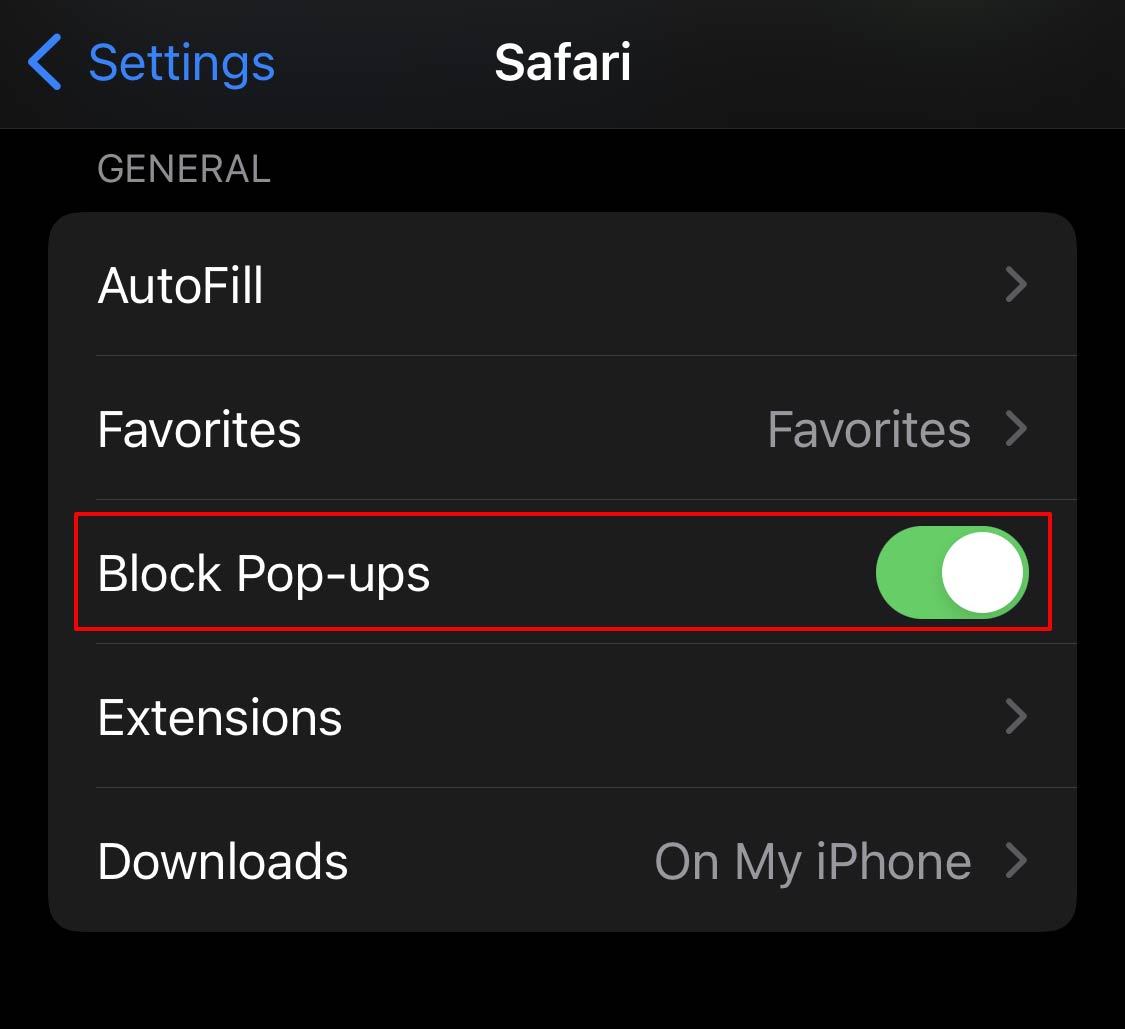Screen dimensions: 1125x1029
Task: Tap the GENERAL section header
Action: (x=184, y=169)
